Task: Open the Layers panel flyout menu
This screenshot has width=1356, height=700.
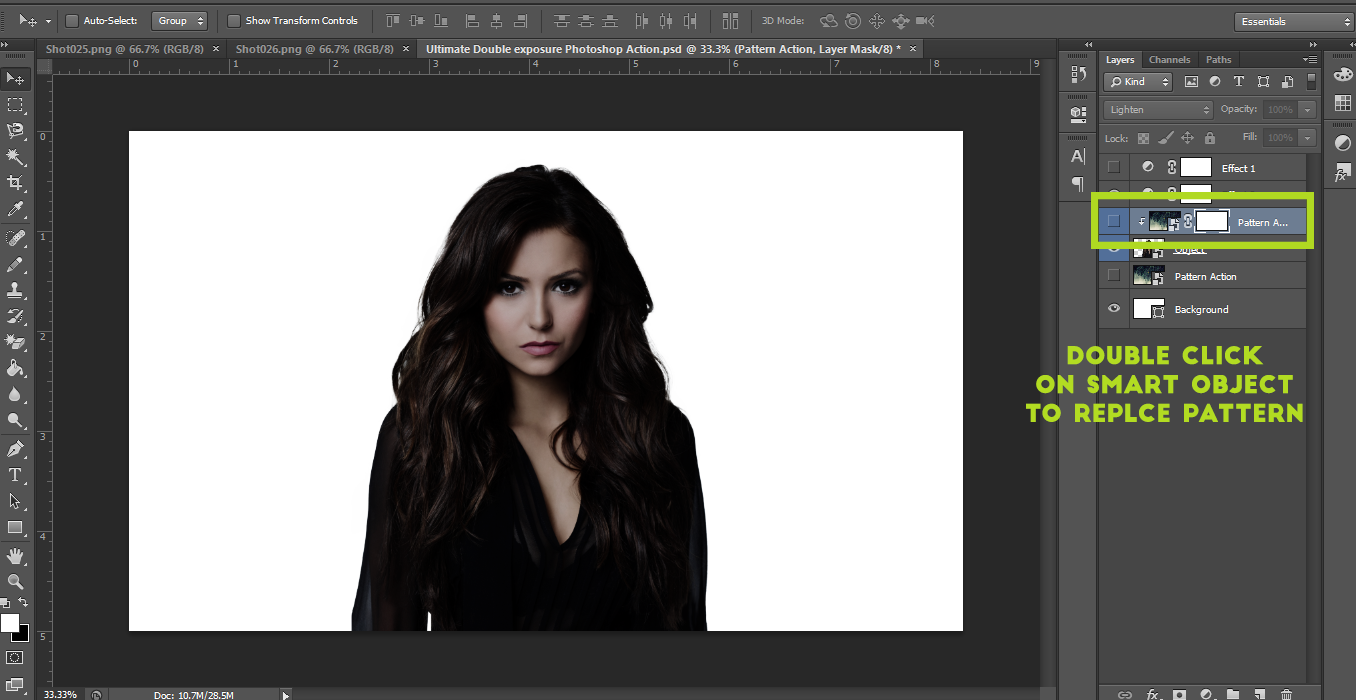Action: [1311, 60]
